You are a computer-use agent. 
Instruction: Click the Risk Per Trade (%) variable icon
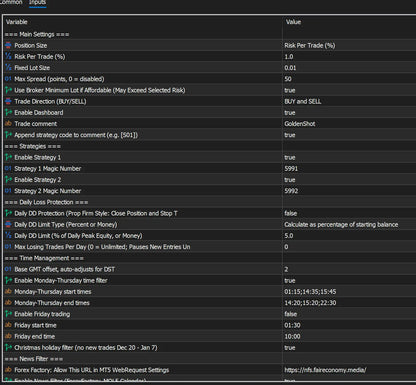point(8,57)
